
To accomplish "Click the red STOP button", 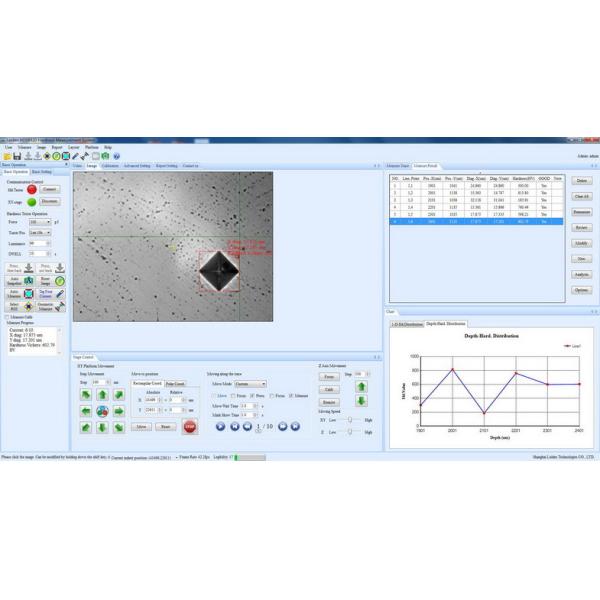I will point(190,427).
